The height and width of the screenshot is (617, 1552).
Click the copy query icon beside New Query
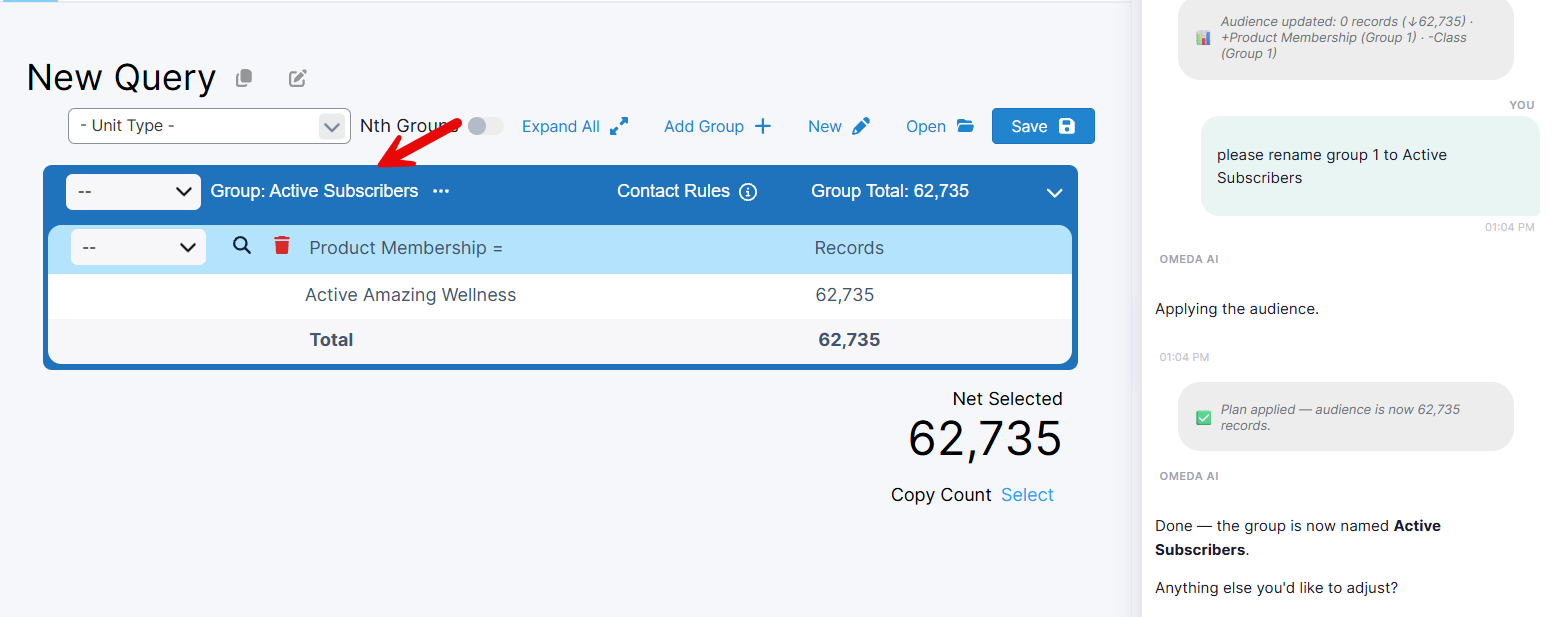point(244,78)
